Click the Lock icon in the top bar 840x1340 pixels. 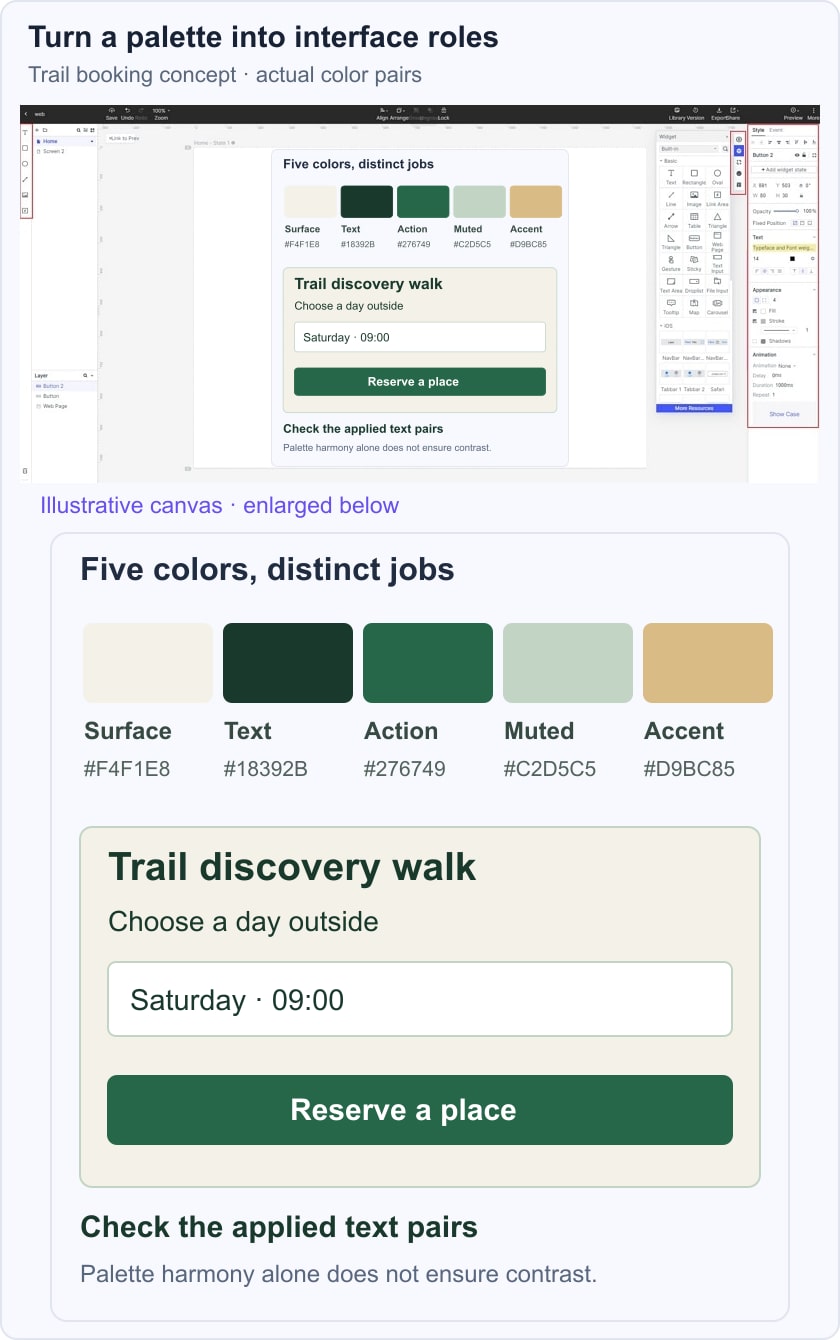coord(443,110)
